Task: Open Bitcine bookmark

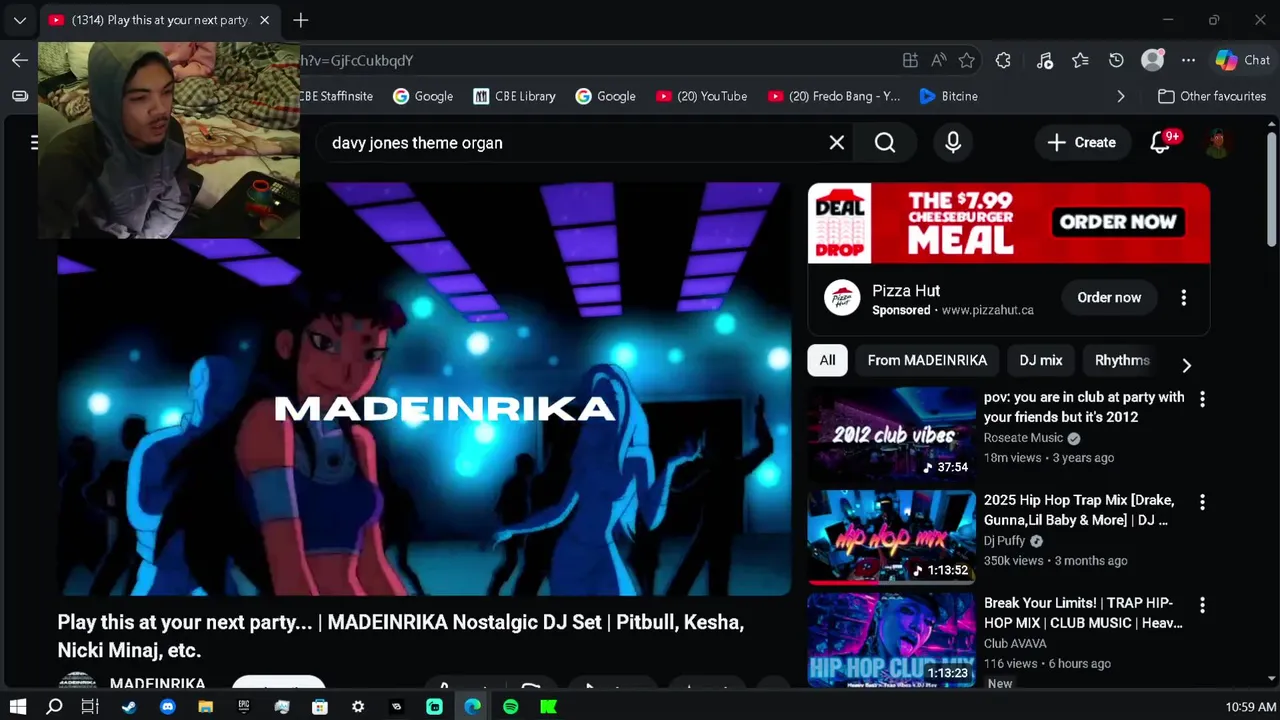Action: [x=948, y=96]
